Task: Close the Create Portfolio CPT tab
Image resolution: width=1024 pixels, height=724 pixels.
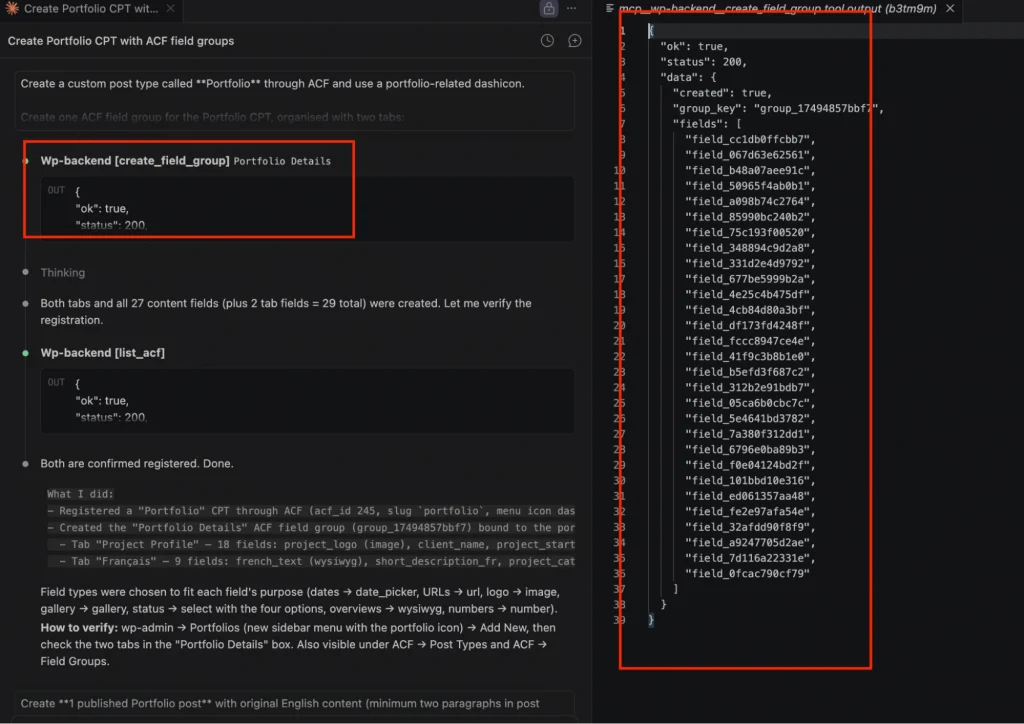Action: (x=170, y=8)
